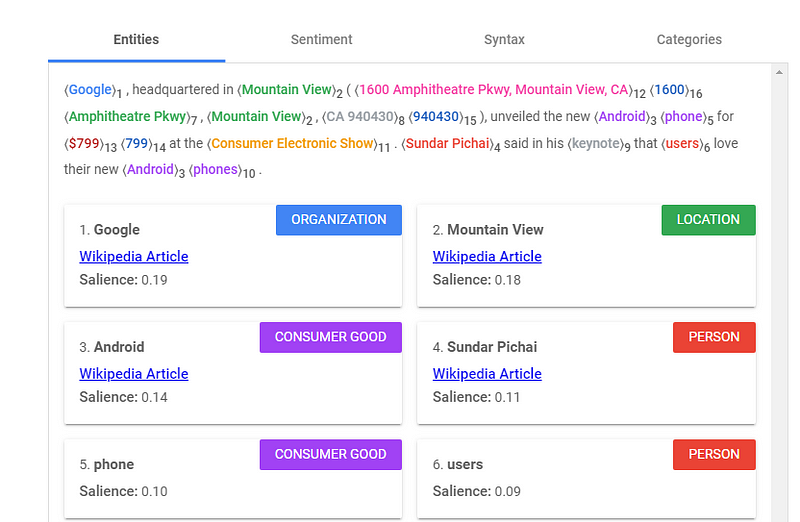Image resolution: width=800 pixels, height=522 pixels.
Task: Open the Categories tab
Action: (689, 40)
